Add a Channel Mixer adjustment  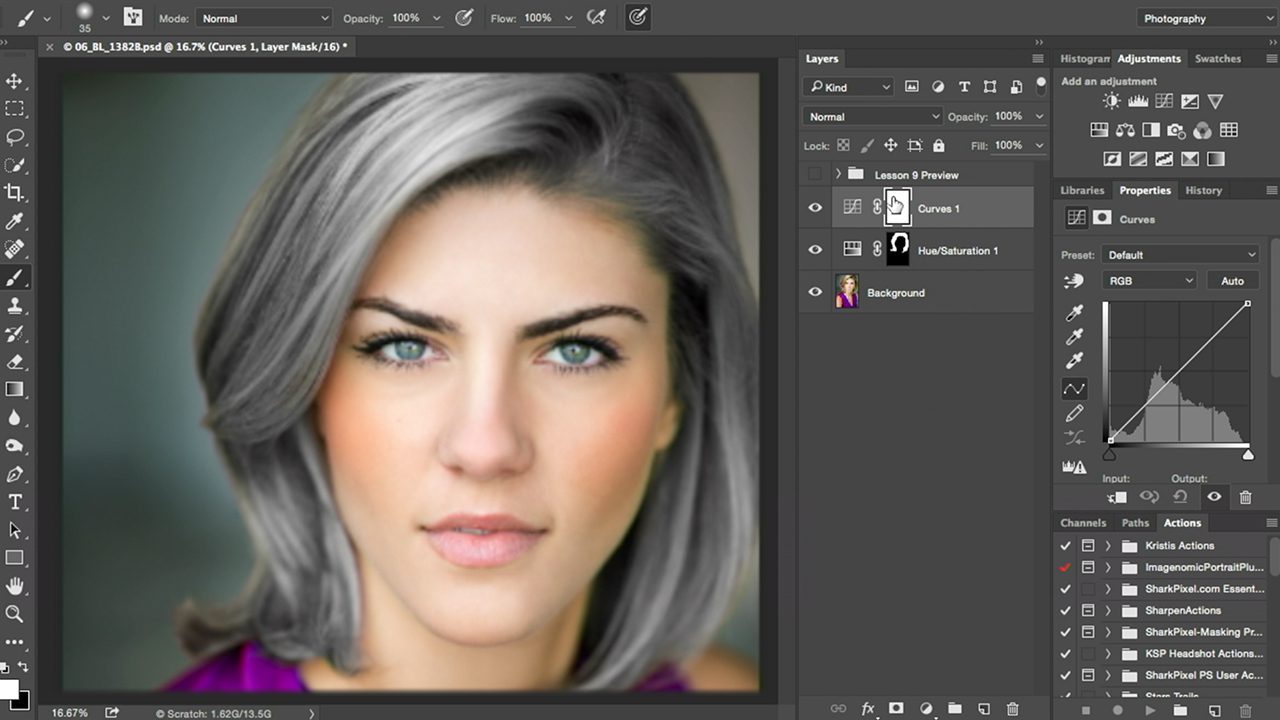tap(1203, 130)
